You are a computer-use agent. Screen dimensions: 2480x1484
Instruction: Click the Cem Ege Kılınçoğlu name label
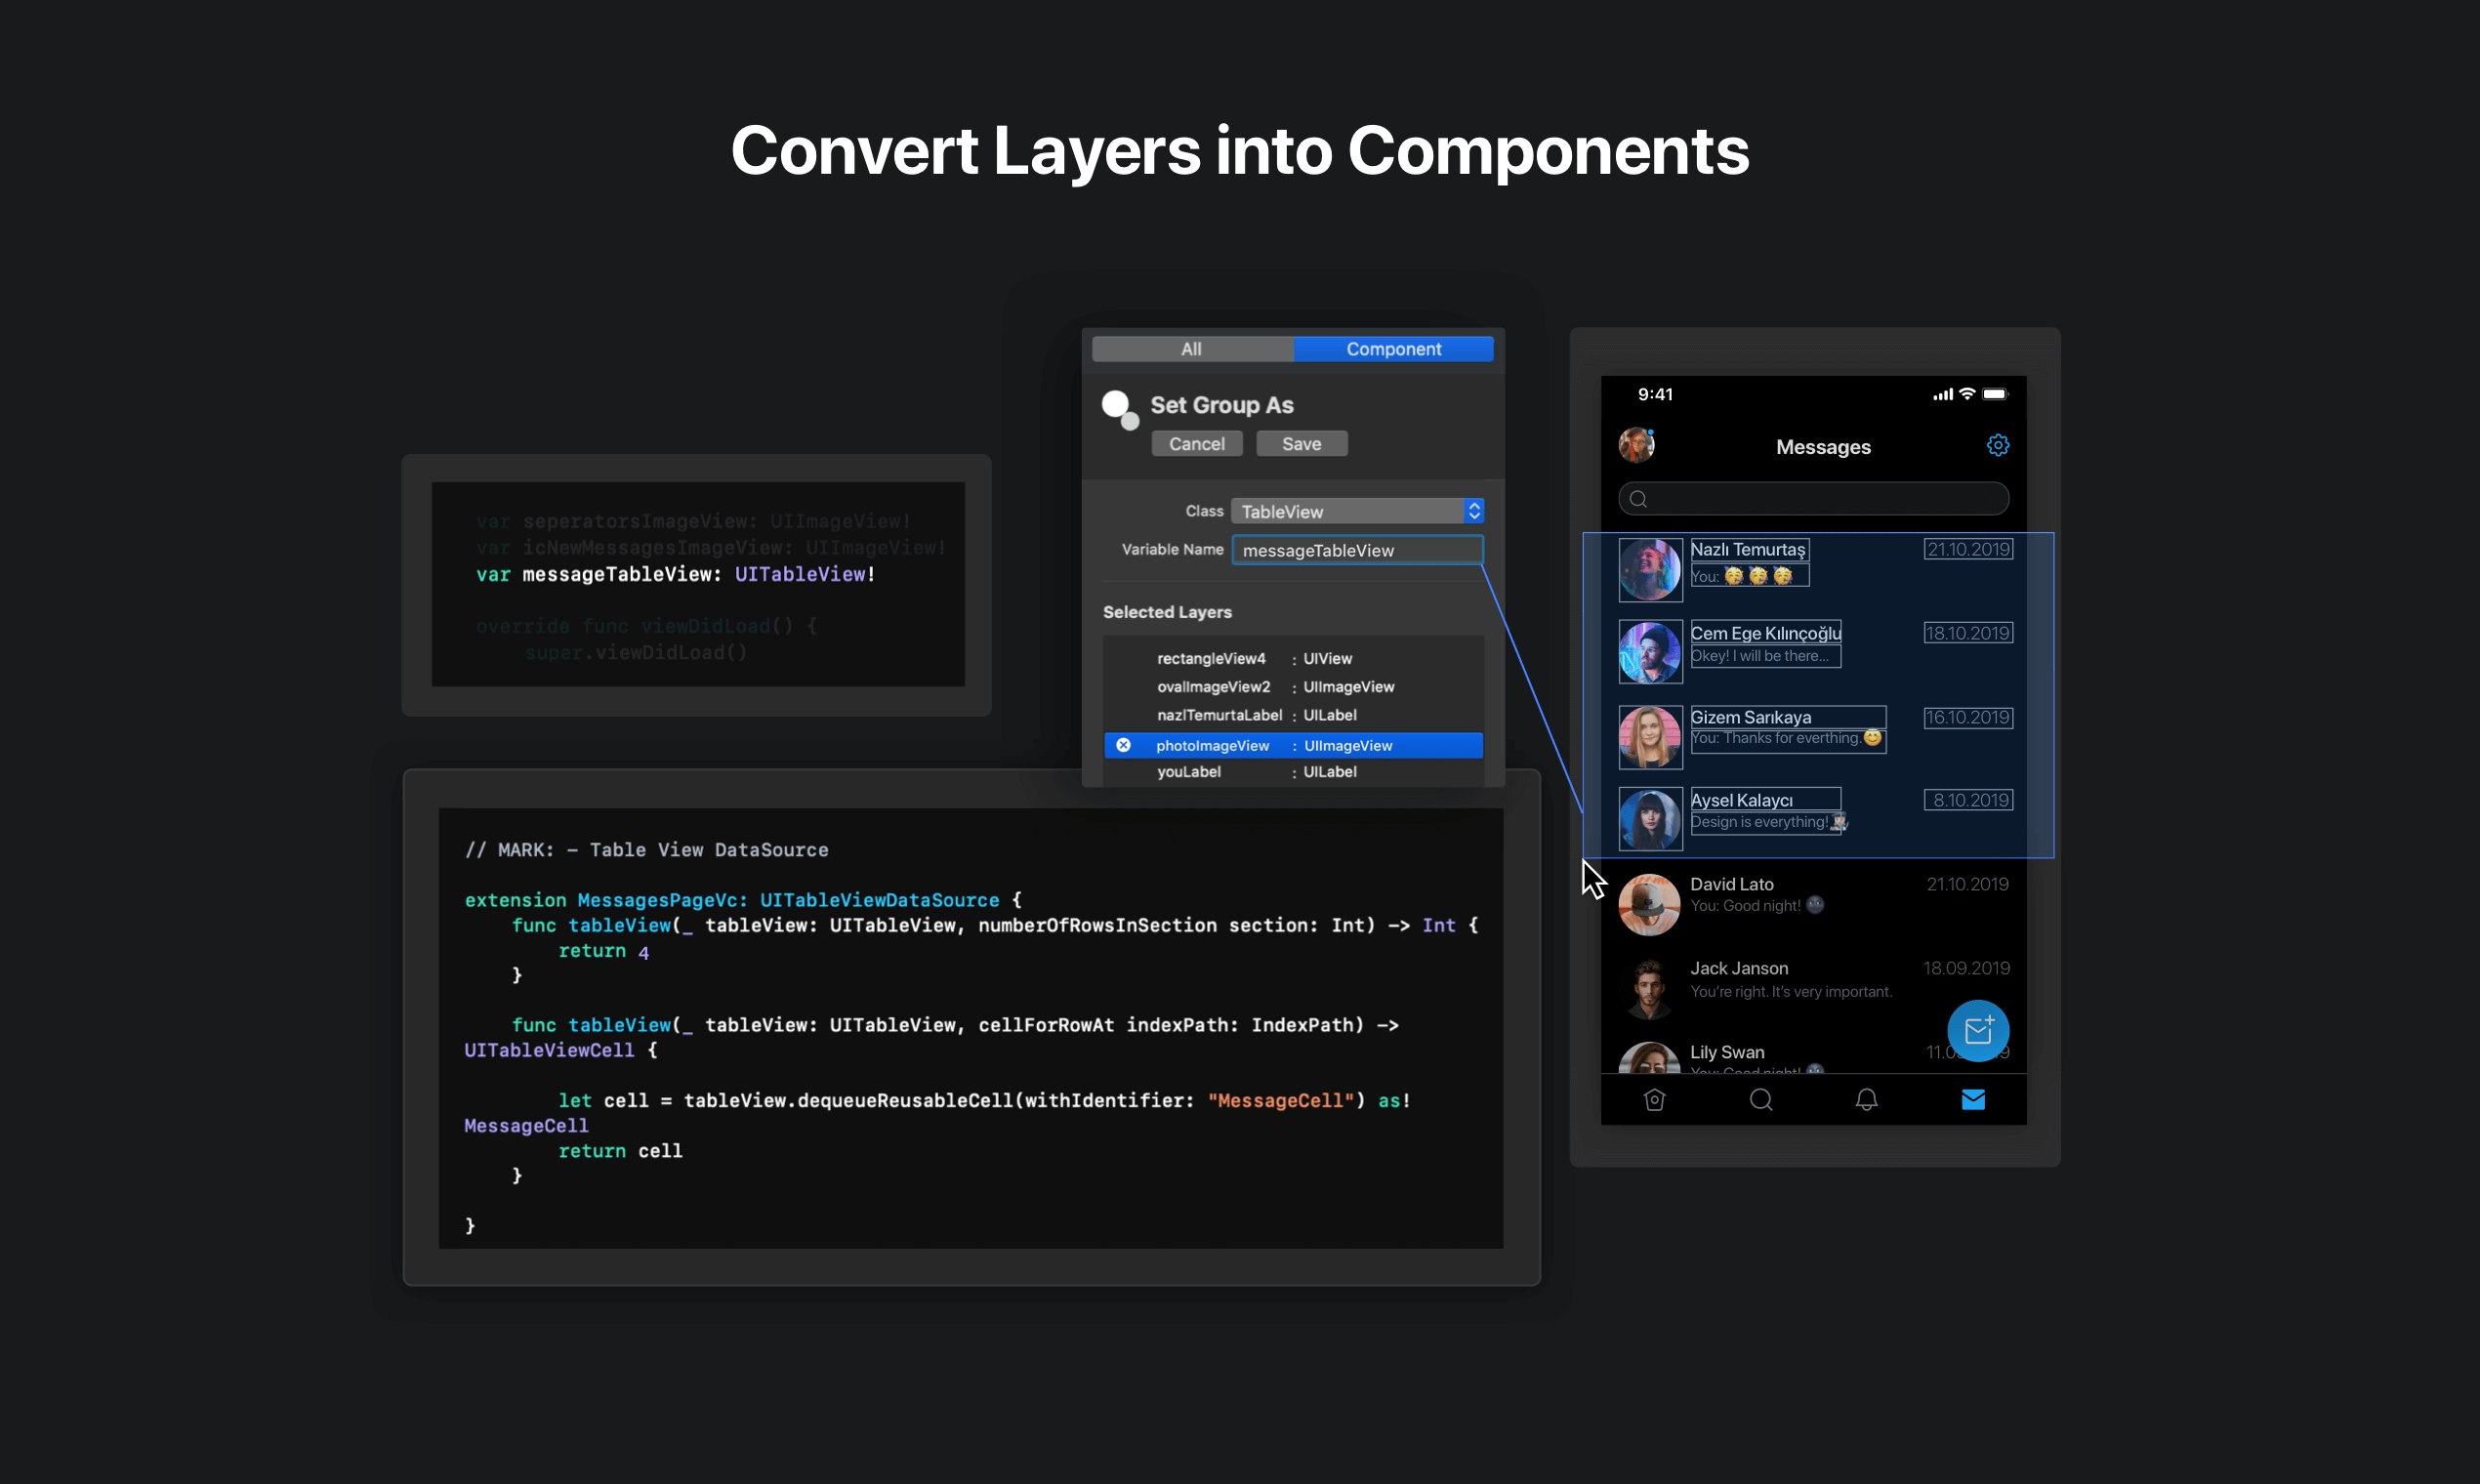tap(1766, 633)
